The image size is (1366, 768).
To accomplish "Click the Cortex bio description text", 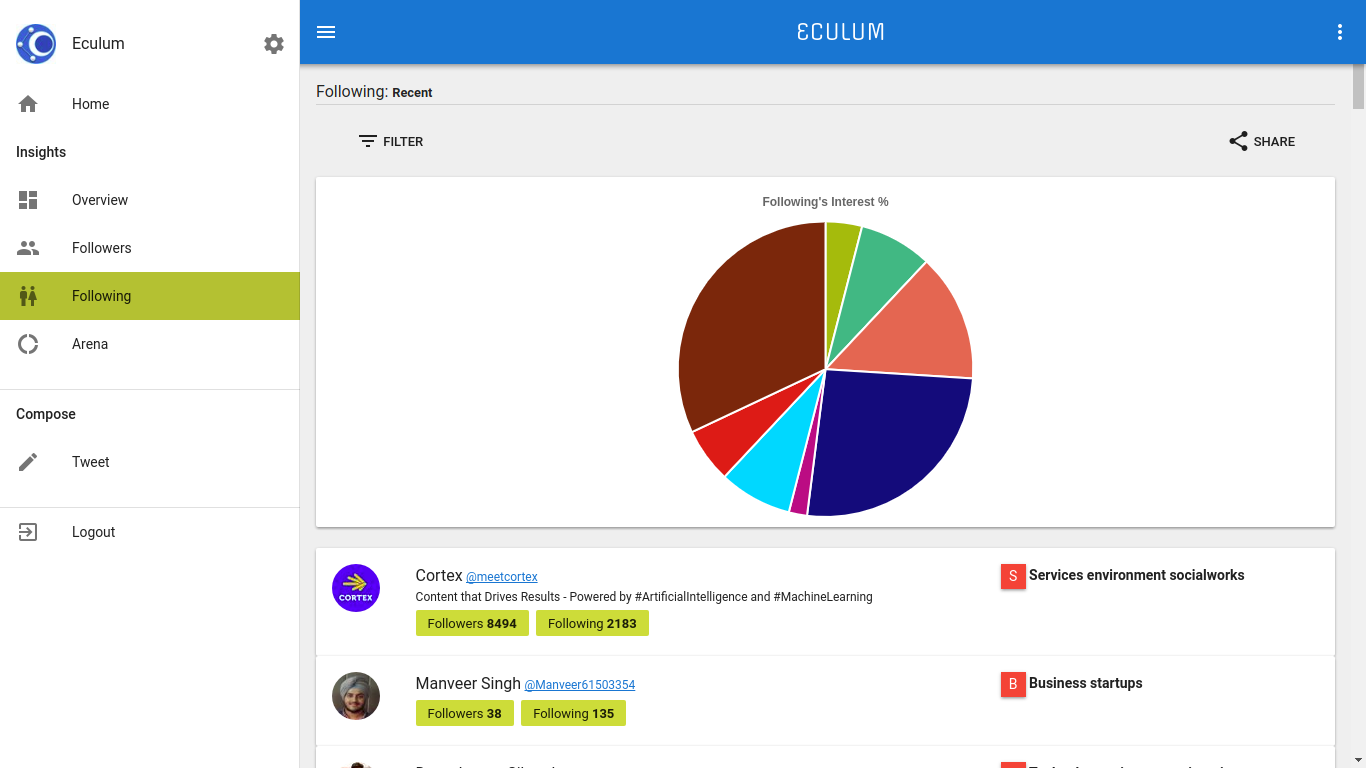I will pos(644,597).
